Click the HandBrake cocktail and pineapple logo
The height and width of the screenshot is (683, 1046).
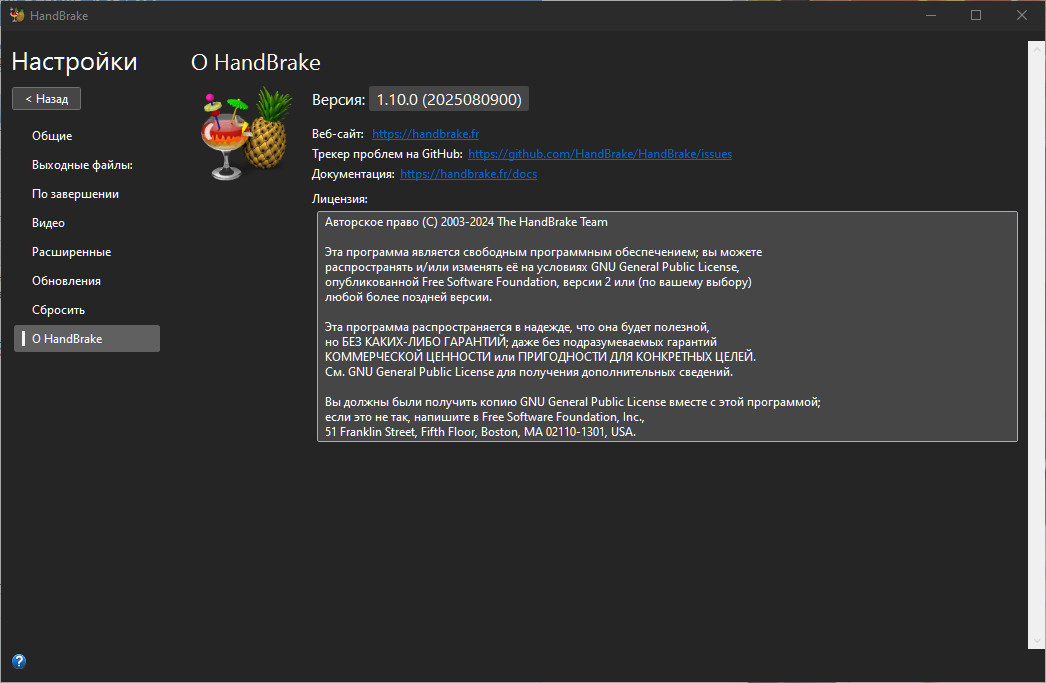pyautogui.click(x=247, y=133)
